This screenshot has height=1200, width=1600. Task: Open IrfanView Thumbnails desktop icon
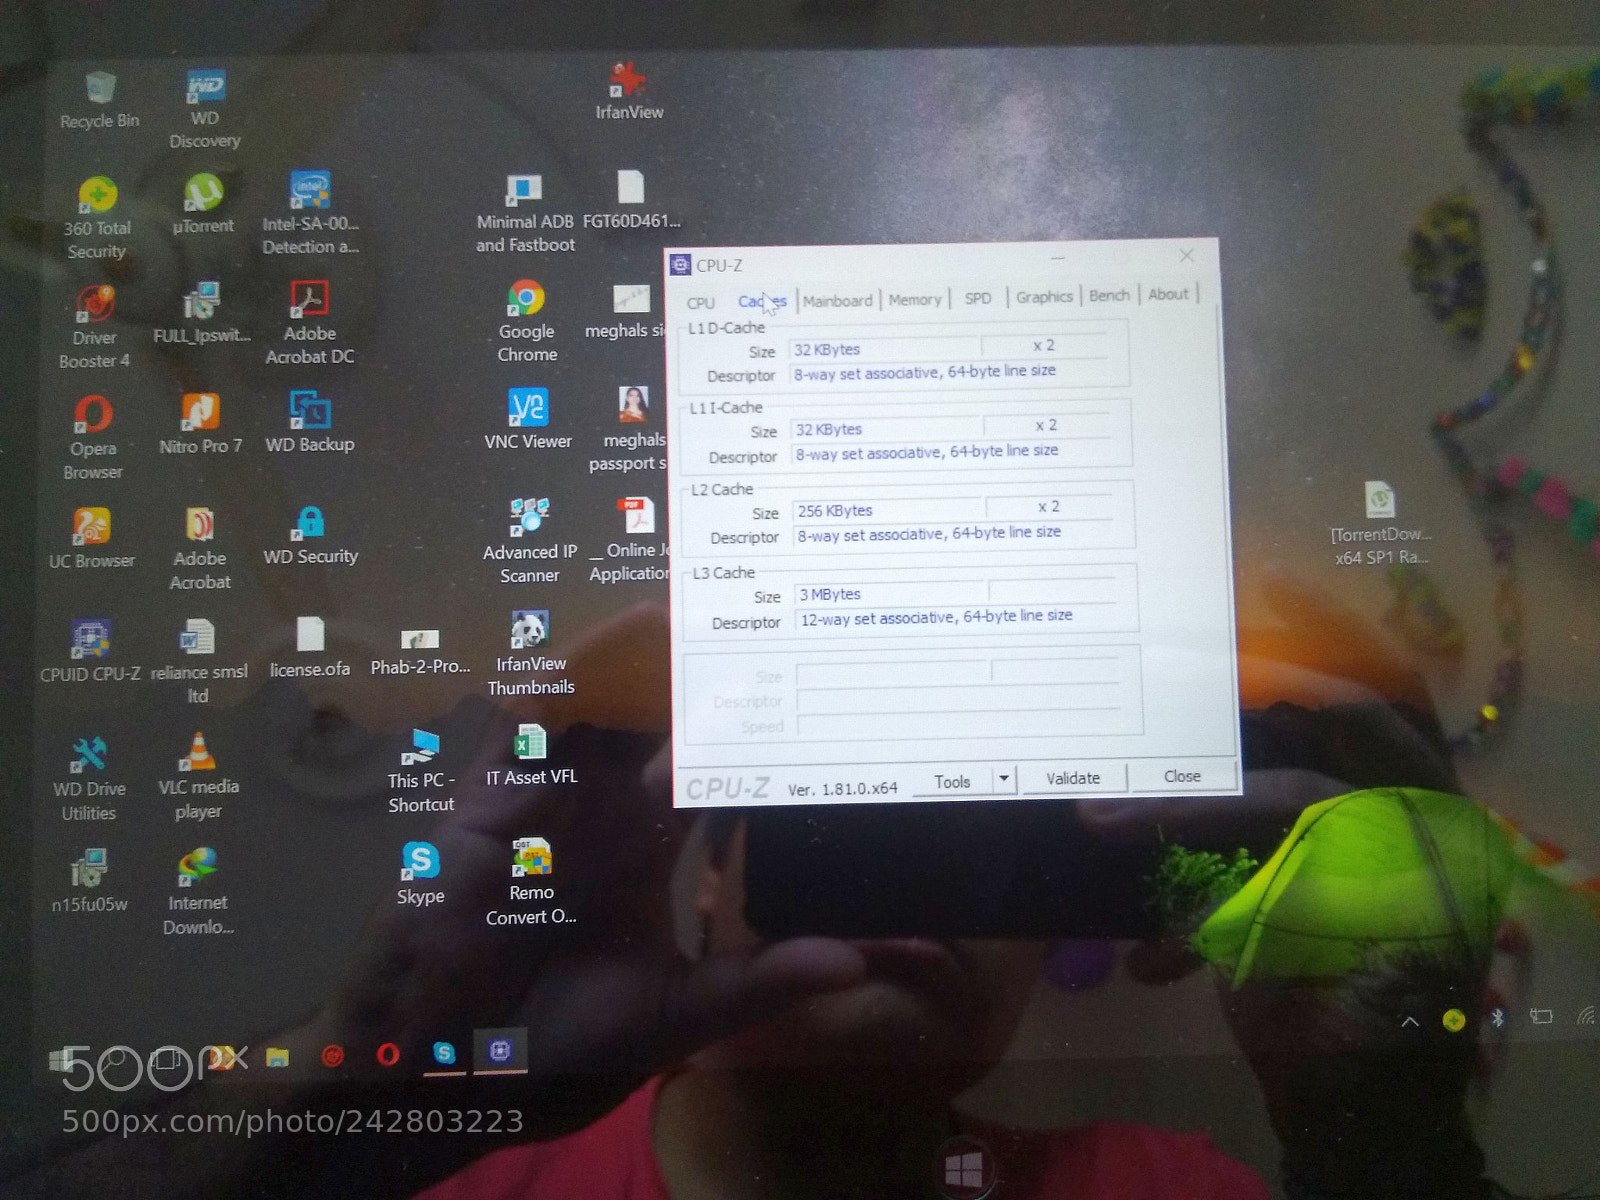(530, 654)
